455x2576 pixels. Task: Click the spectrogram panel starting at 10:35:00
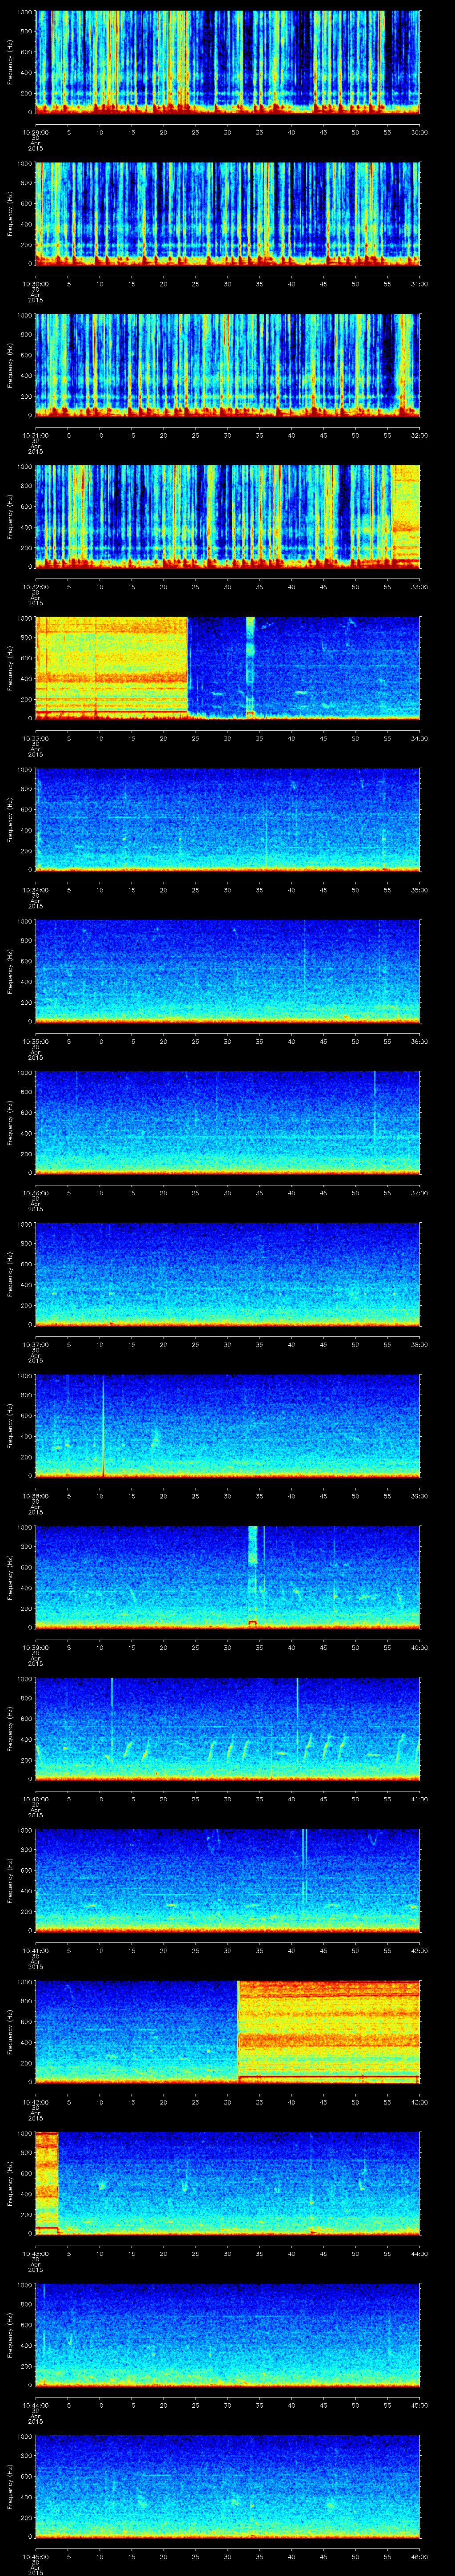pos(228,970)
